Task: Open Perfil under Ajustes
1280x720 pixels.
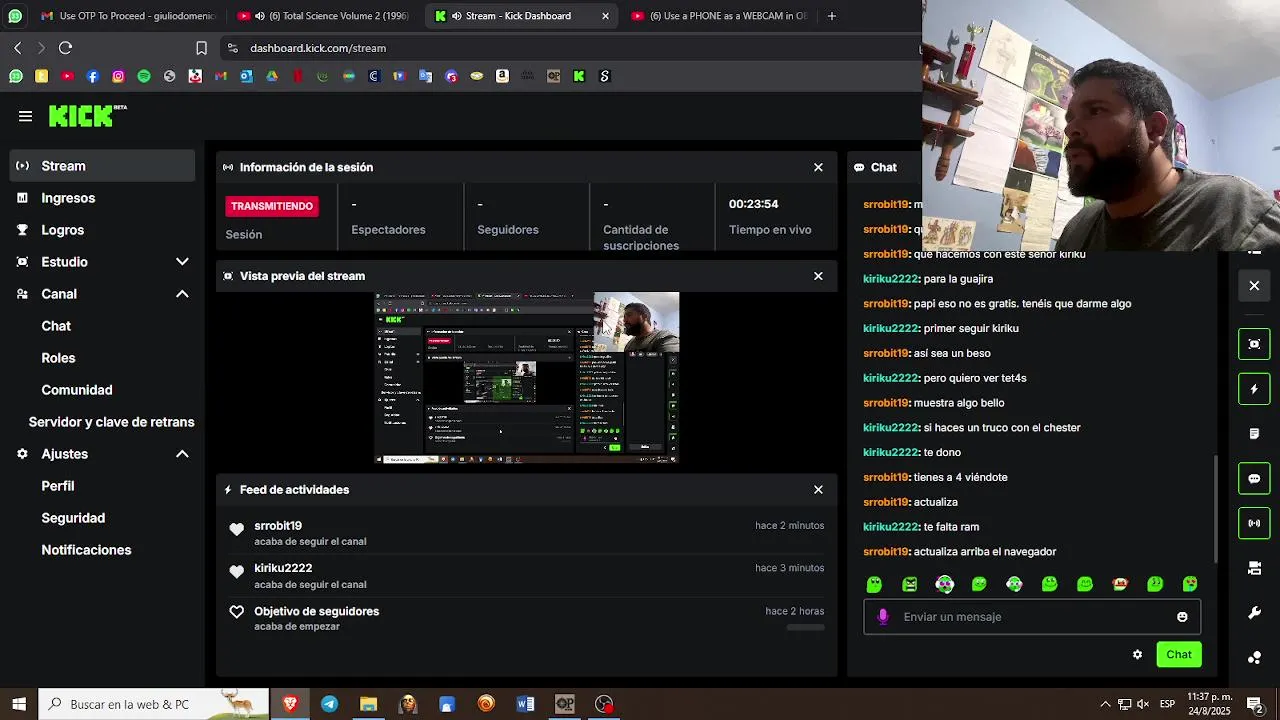Action: (x=58, y=486)
